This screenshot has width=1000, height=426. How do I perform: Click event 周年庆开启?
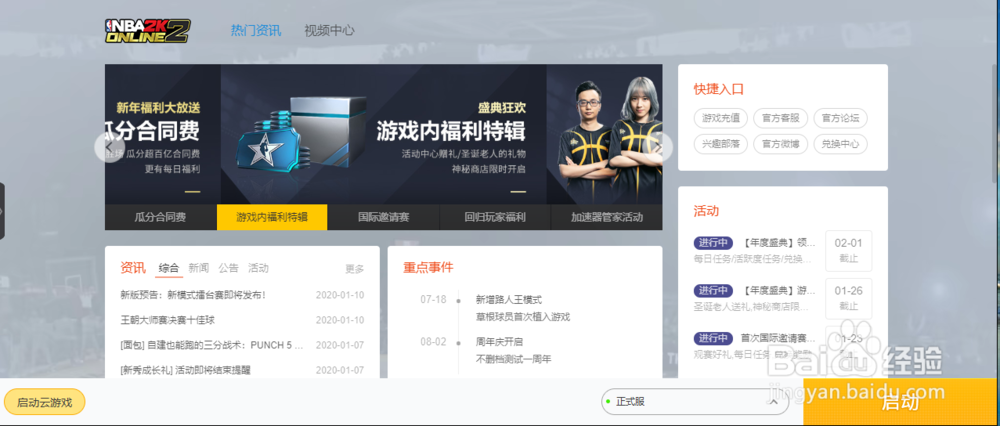499,342
